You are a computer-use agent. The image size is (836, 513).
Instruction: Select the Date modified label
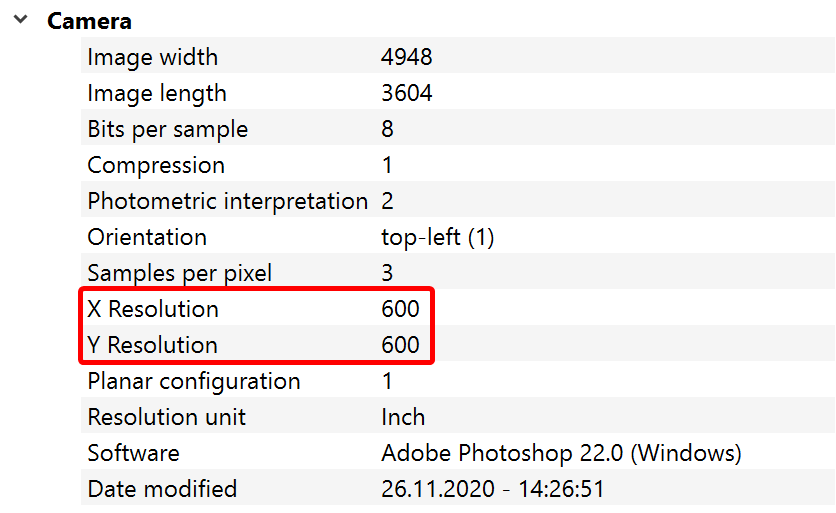tap(162, 489)
